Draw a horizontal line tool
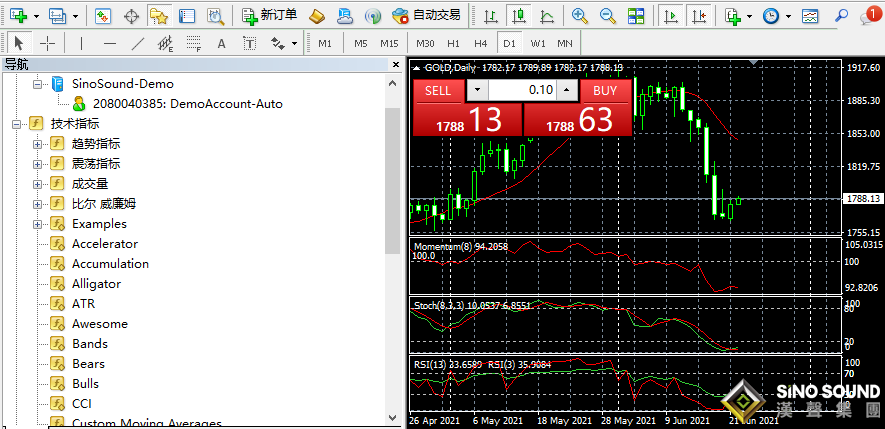The image size is (885, 429). pos(110,43)
